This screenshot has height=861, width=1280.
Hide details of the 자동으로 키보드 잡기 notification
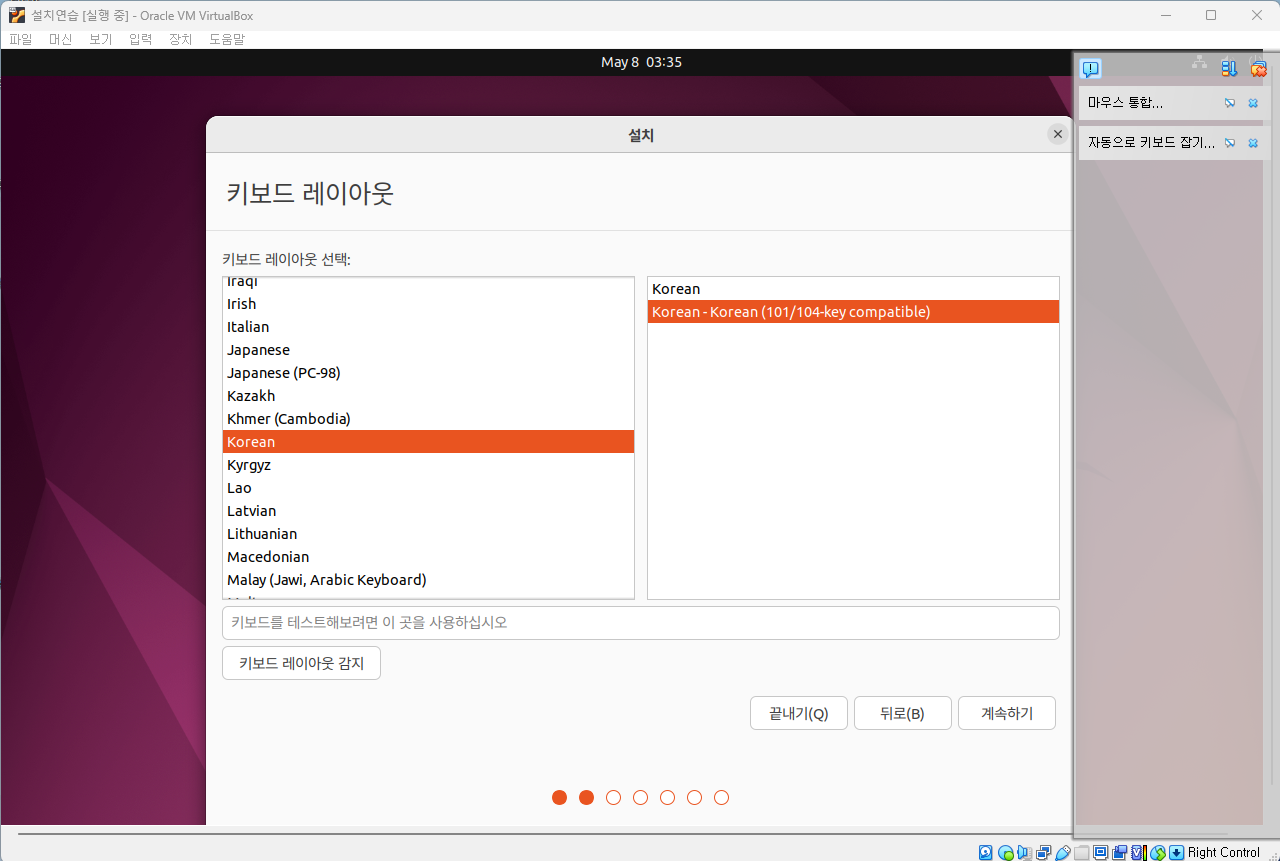(1230, 143)
